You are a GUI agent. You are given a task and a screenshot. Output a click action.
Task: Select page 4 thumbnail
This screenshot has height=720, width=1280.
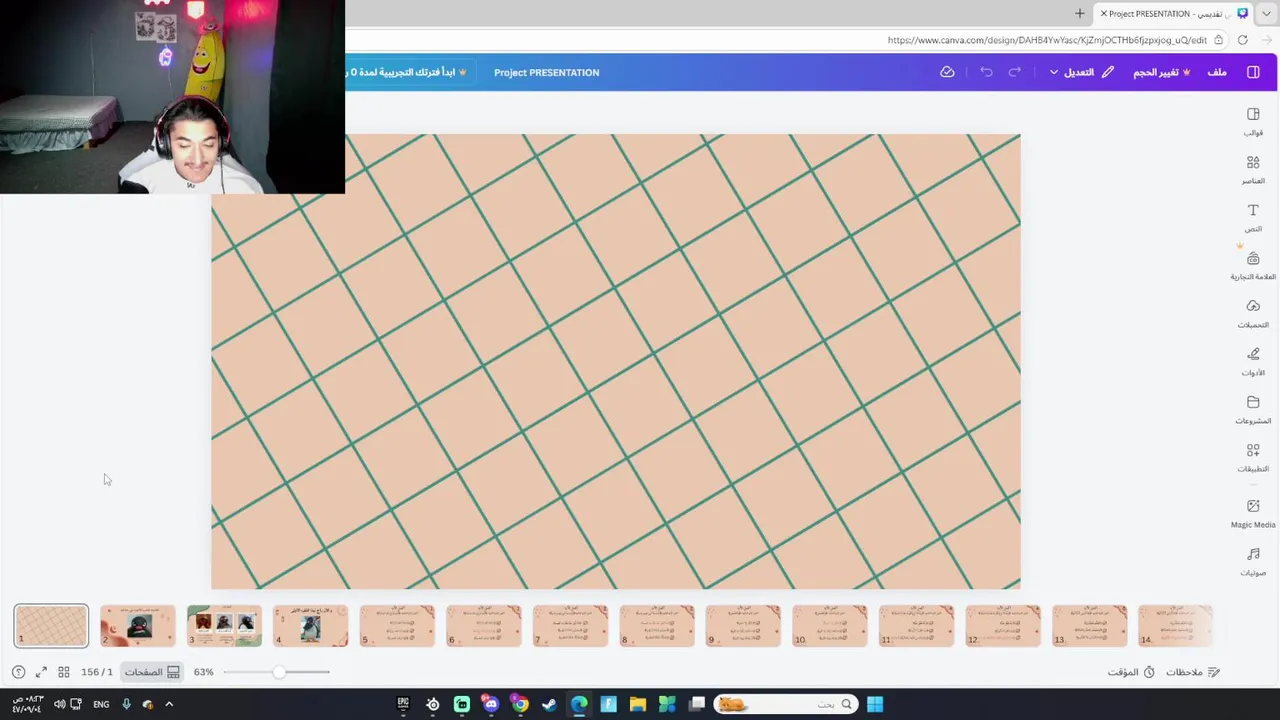[x=311, y=626]
